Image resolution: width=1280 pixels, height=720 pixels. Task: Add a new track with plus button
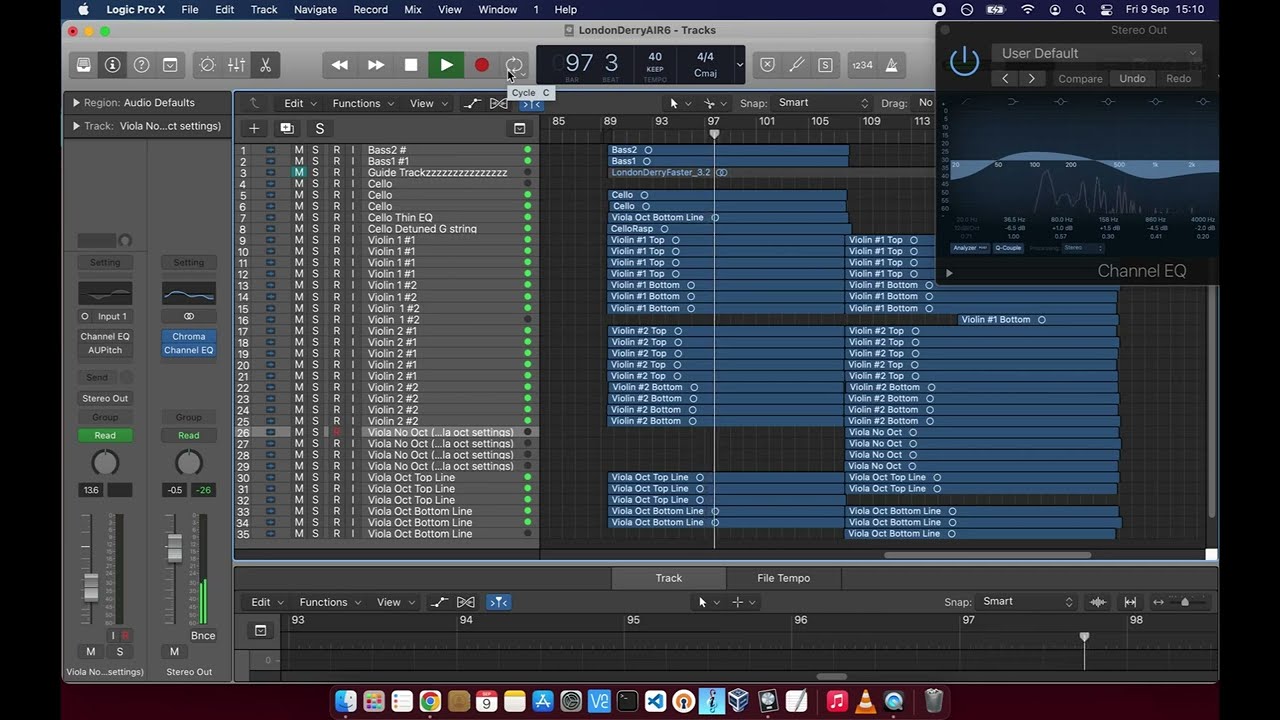coord(254,128)
